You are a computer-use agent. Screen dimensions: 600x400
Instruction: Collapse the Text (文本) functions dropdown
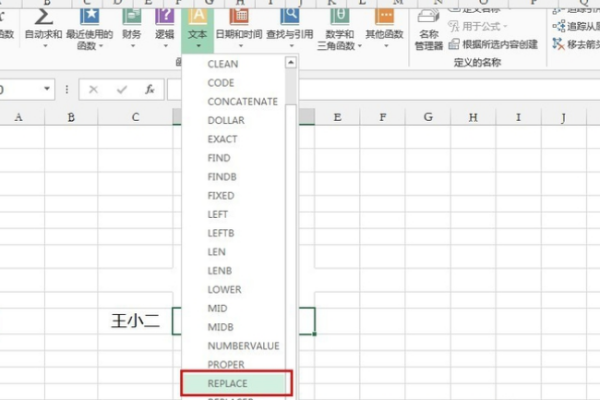pos(197,24)
